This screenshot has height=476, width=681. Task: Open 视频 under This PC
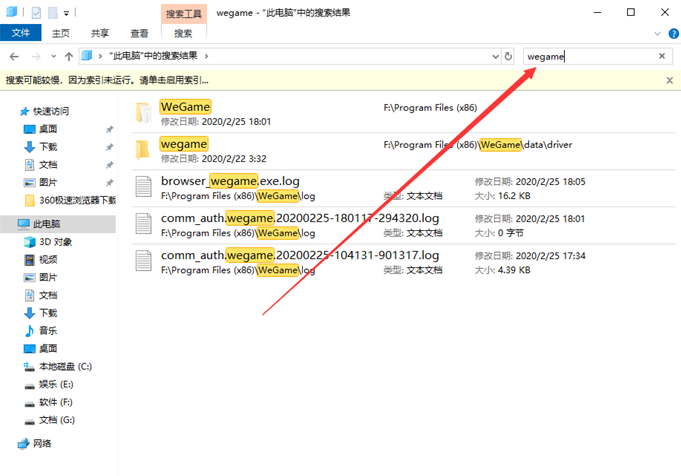pos(48,259)
